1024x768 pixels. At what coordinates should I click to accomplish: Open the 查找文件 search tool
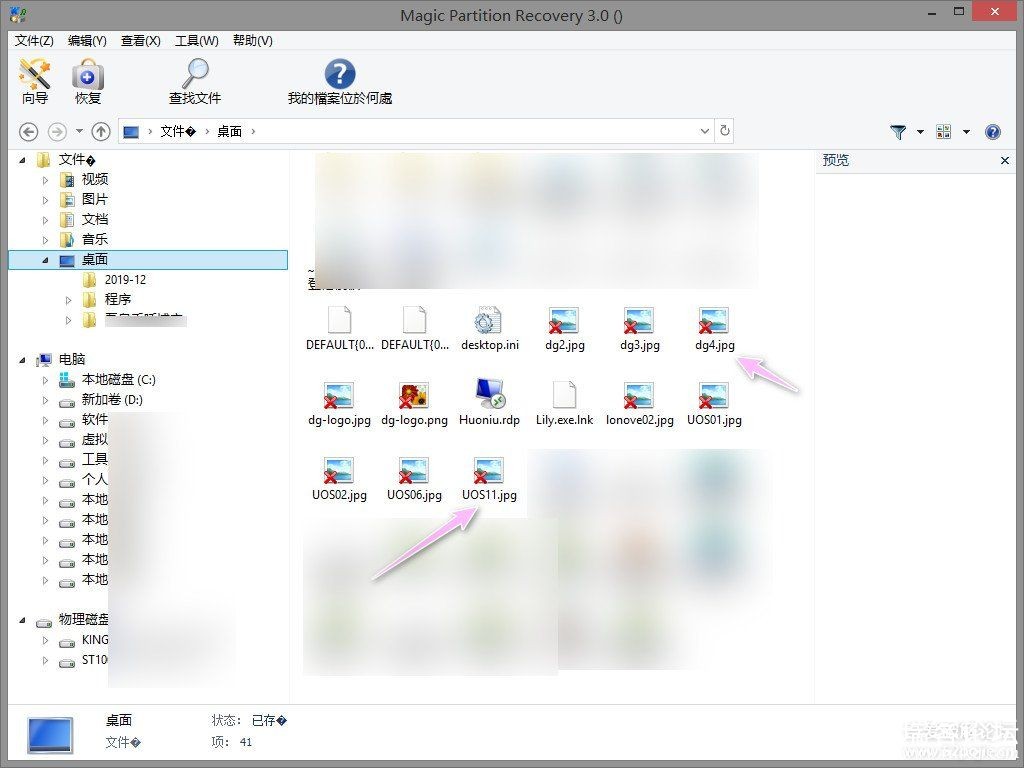(195, 81)
